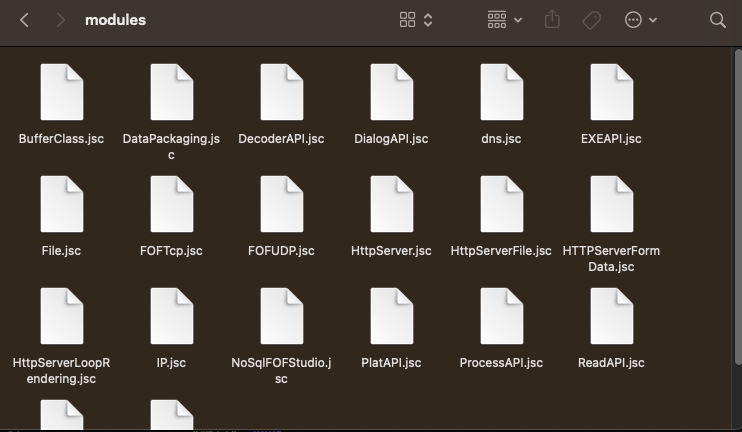The height and width of the screenshot is (432, 742).
Task: Click the DecoderAPI.jsc file name
Action: tap(282, 139)
